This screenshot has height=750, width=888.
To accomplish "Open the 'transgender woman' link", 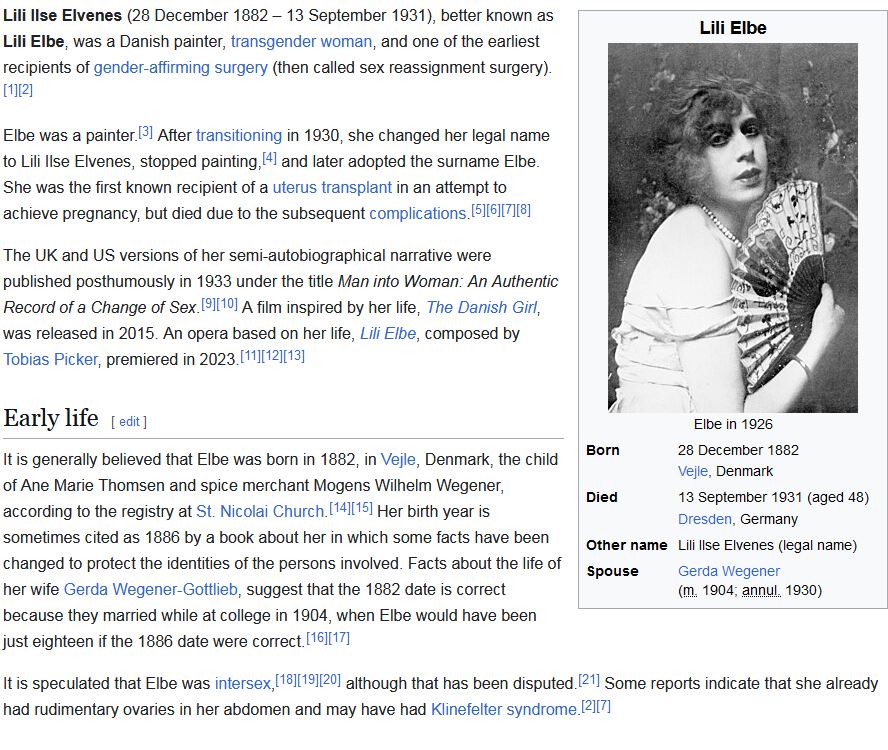I will tap(301, 41).
